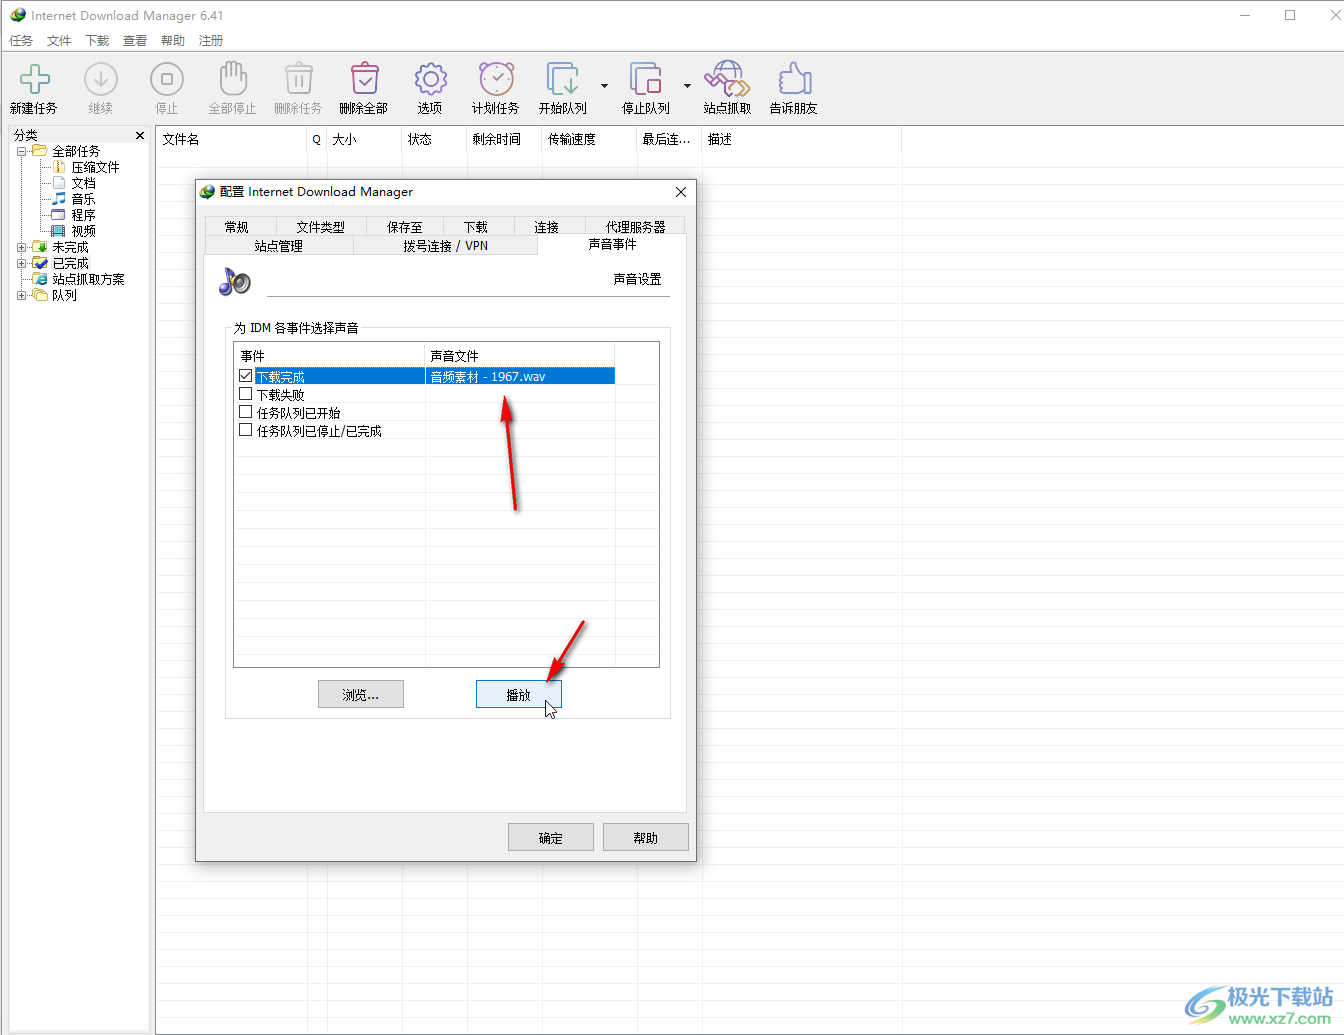The image size is (1344, 1035).
Task: Sort by 描述 column header
Action: point(801,140)
